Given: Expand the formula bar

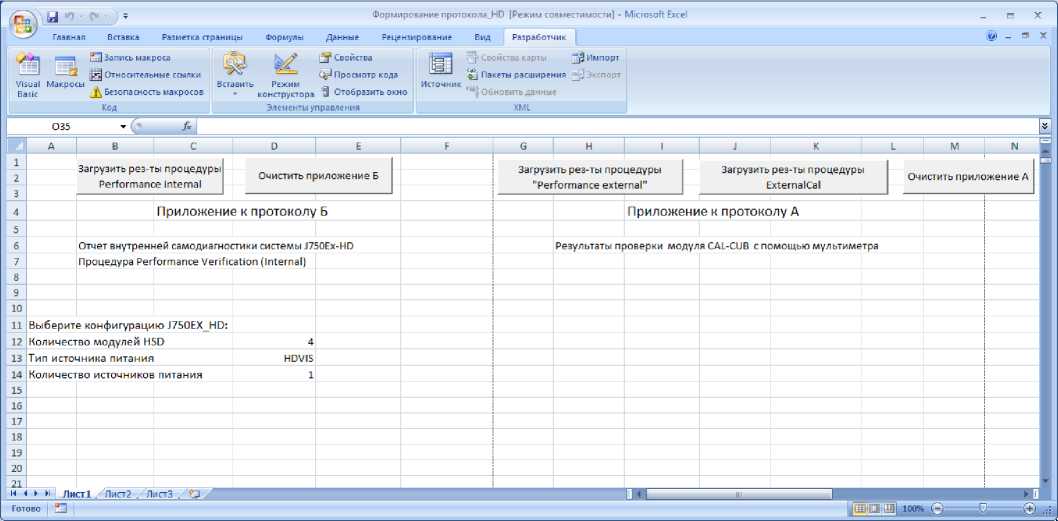Looking at the screenshot, I should click(x=1045, y=126).
